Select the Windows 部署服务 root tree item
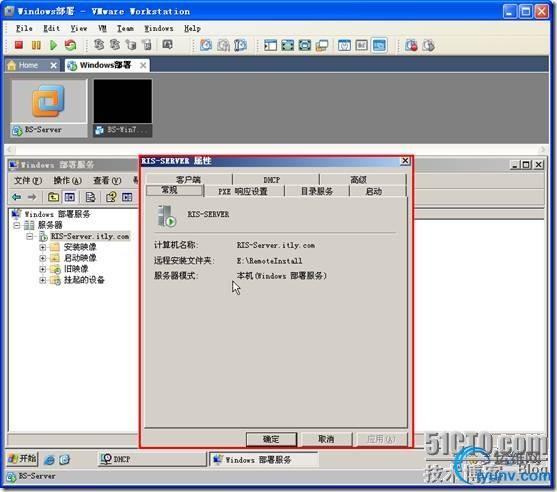 click(57, 214)
